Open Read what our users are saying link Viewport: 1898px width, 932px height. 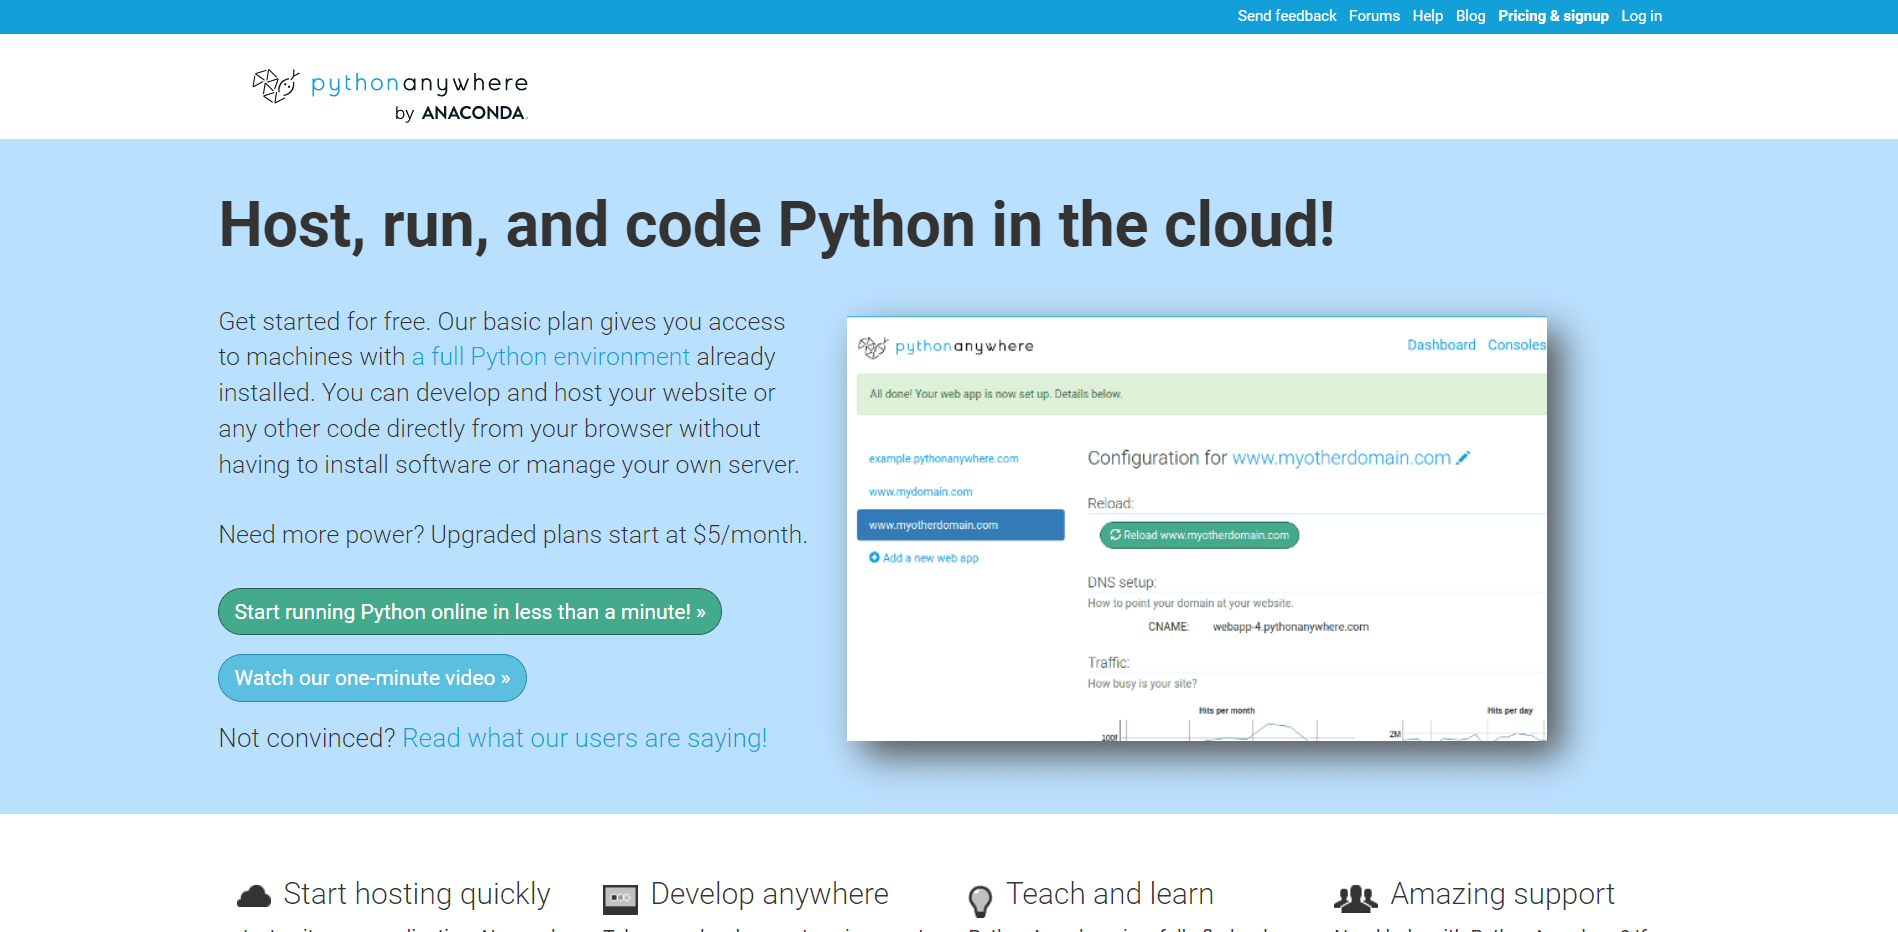click(x=584, y=738)
